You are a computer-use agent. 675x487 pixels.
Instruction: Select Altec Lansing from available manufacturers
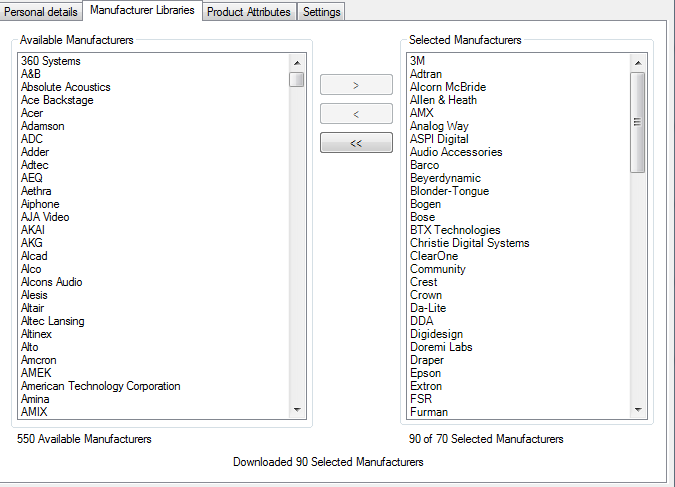click(53, 321)
